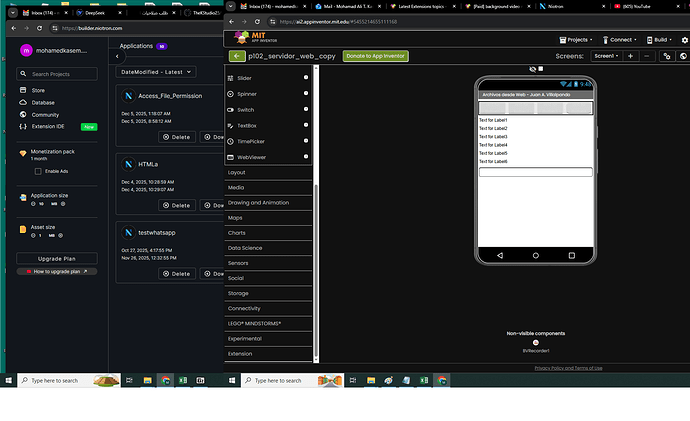
Task: Click the remove screen minus icon
Action: click(x=647, y=56)
